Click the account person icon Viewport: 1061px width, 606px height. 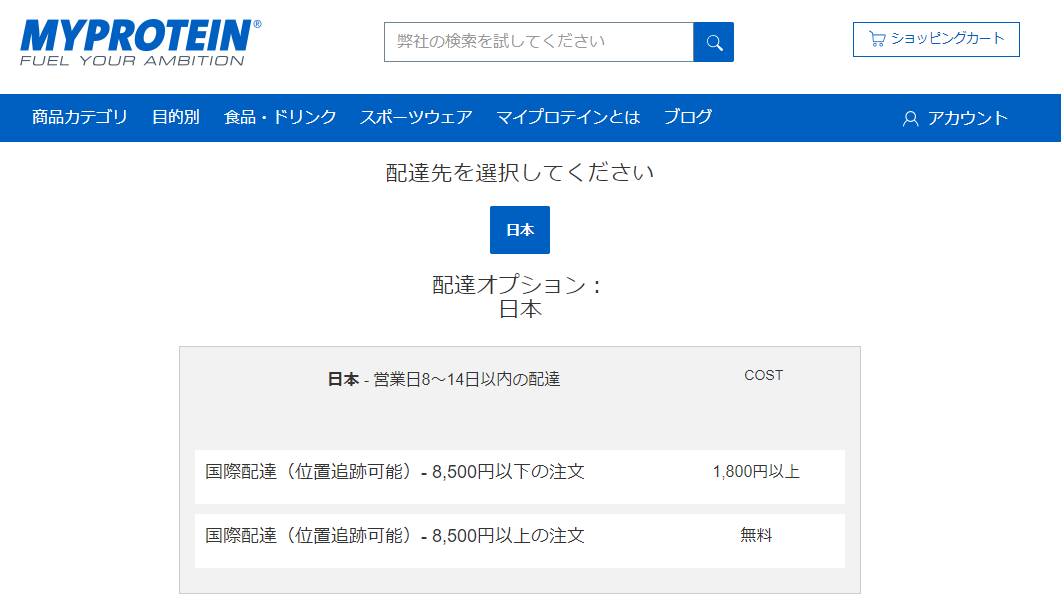point(911,119)
